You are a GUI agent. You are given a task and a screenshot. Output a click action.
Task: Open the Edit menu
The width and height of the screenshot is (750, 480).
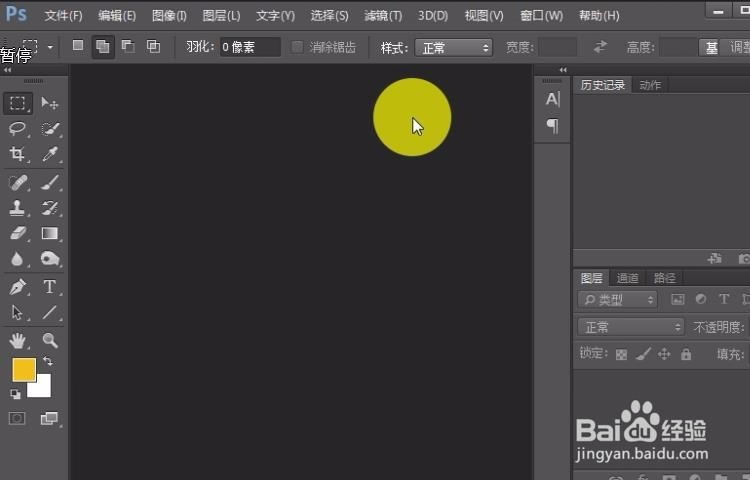pos(117,16)
